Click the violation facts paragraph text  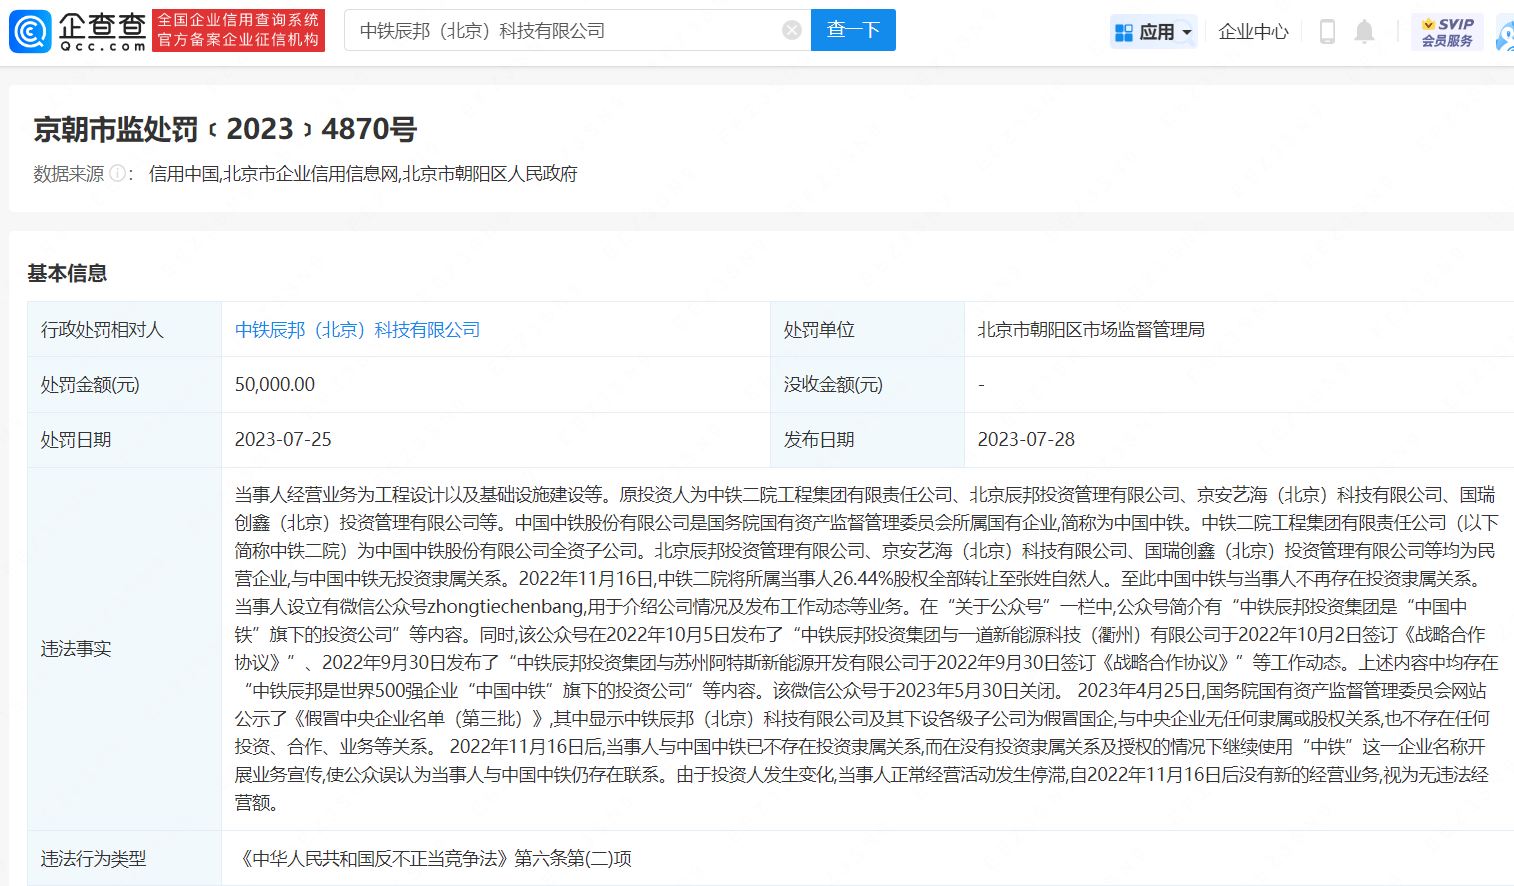click(x=866, y=649)
